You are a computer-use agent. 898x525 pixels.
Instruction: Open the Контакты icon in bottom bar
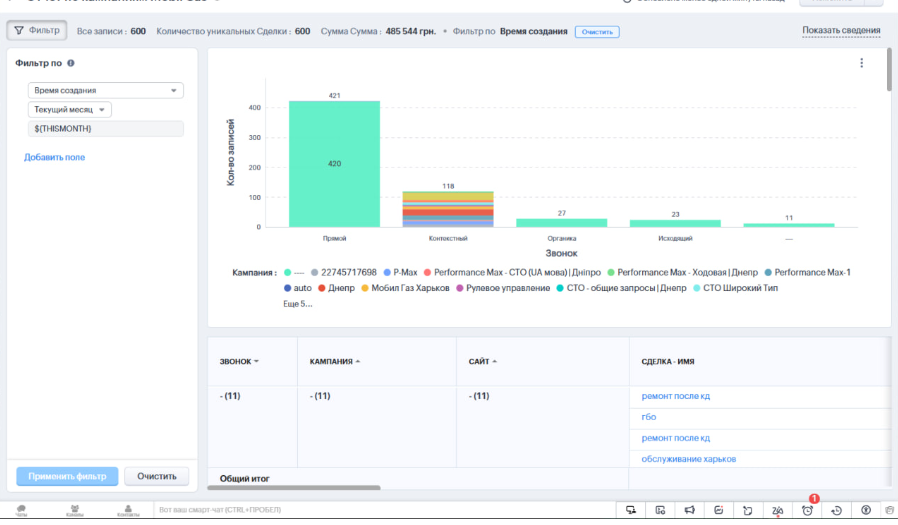[128, 511]
